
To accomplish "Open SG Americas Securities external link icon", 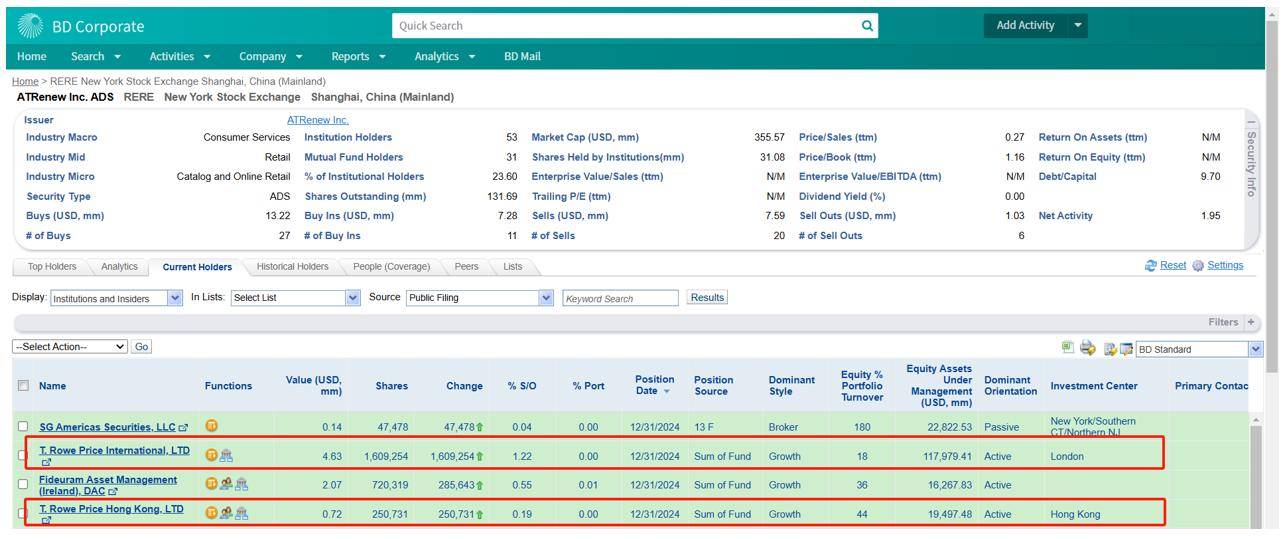I will click(184, 428).
